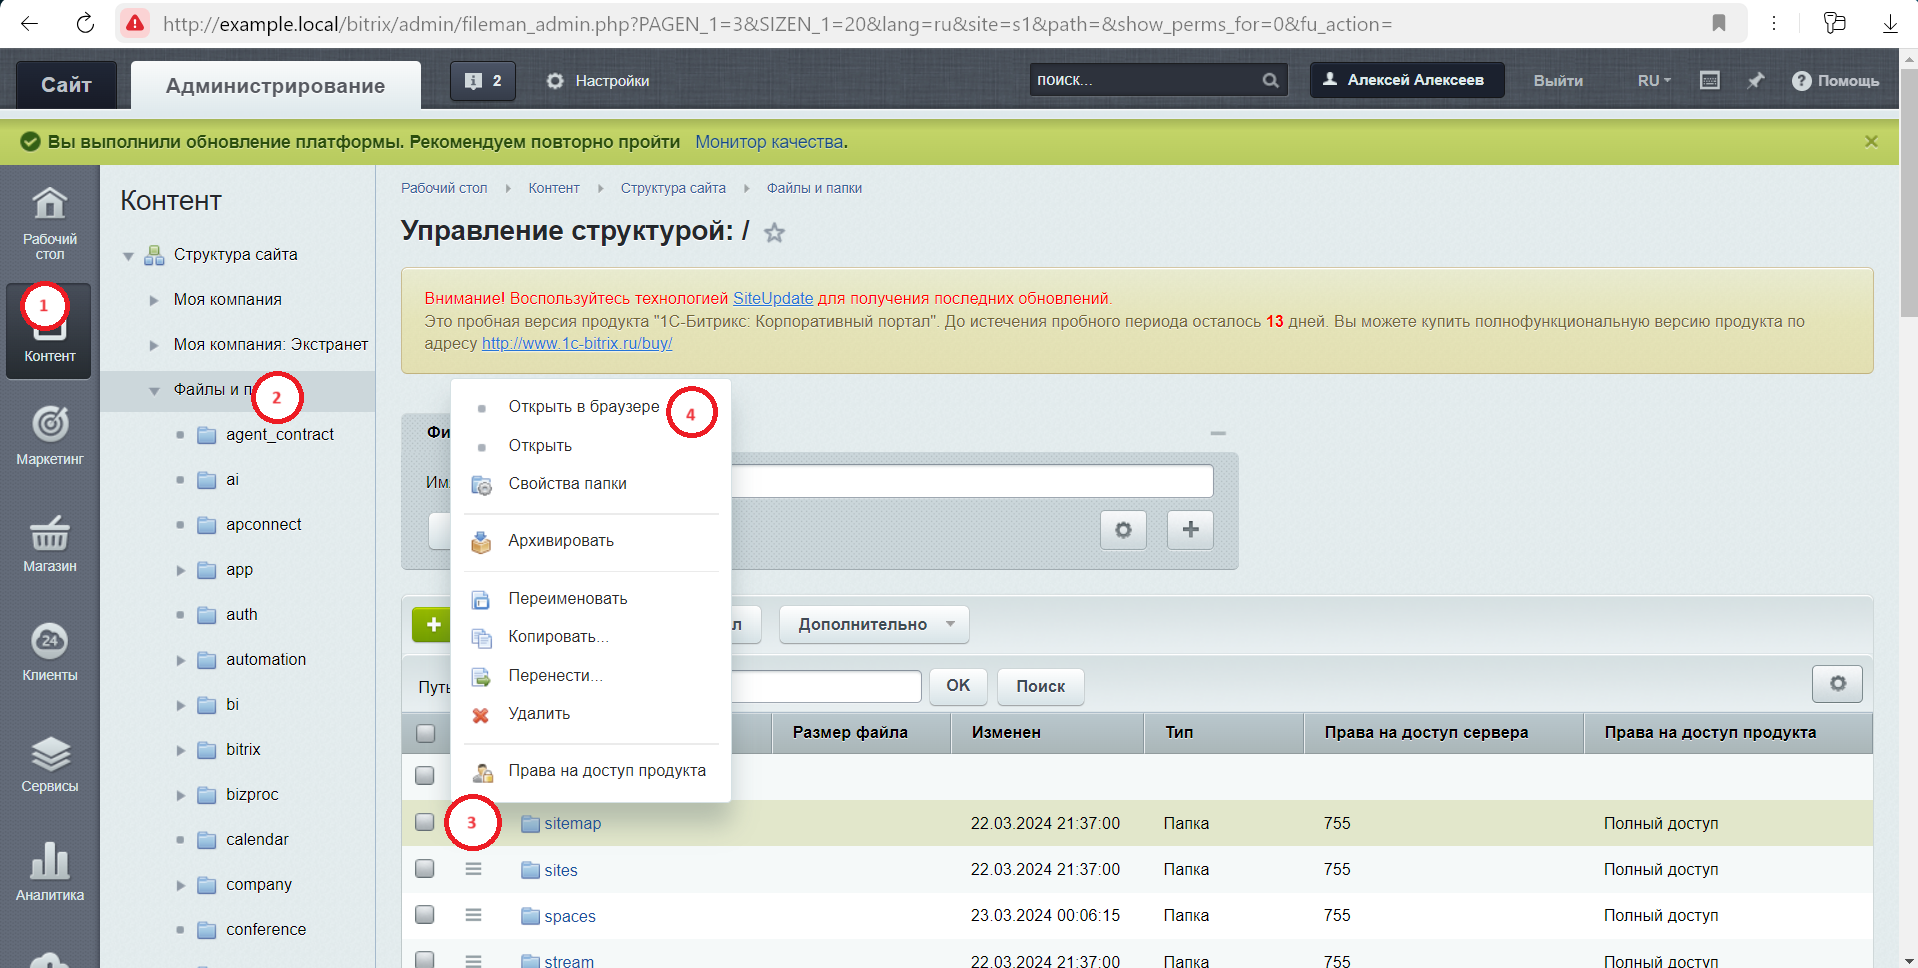Screen dimensions: 1918x968
Task: Click the green plus add button
Action: tap(433, 624)
